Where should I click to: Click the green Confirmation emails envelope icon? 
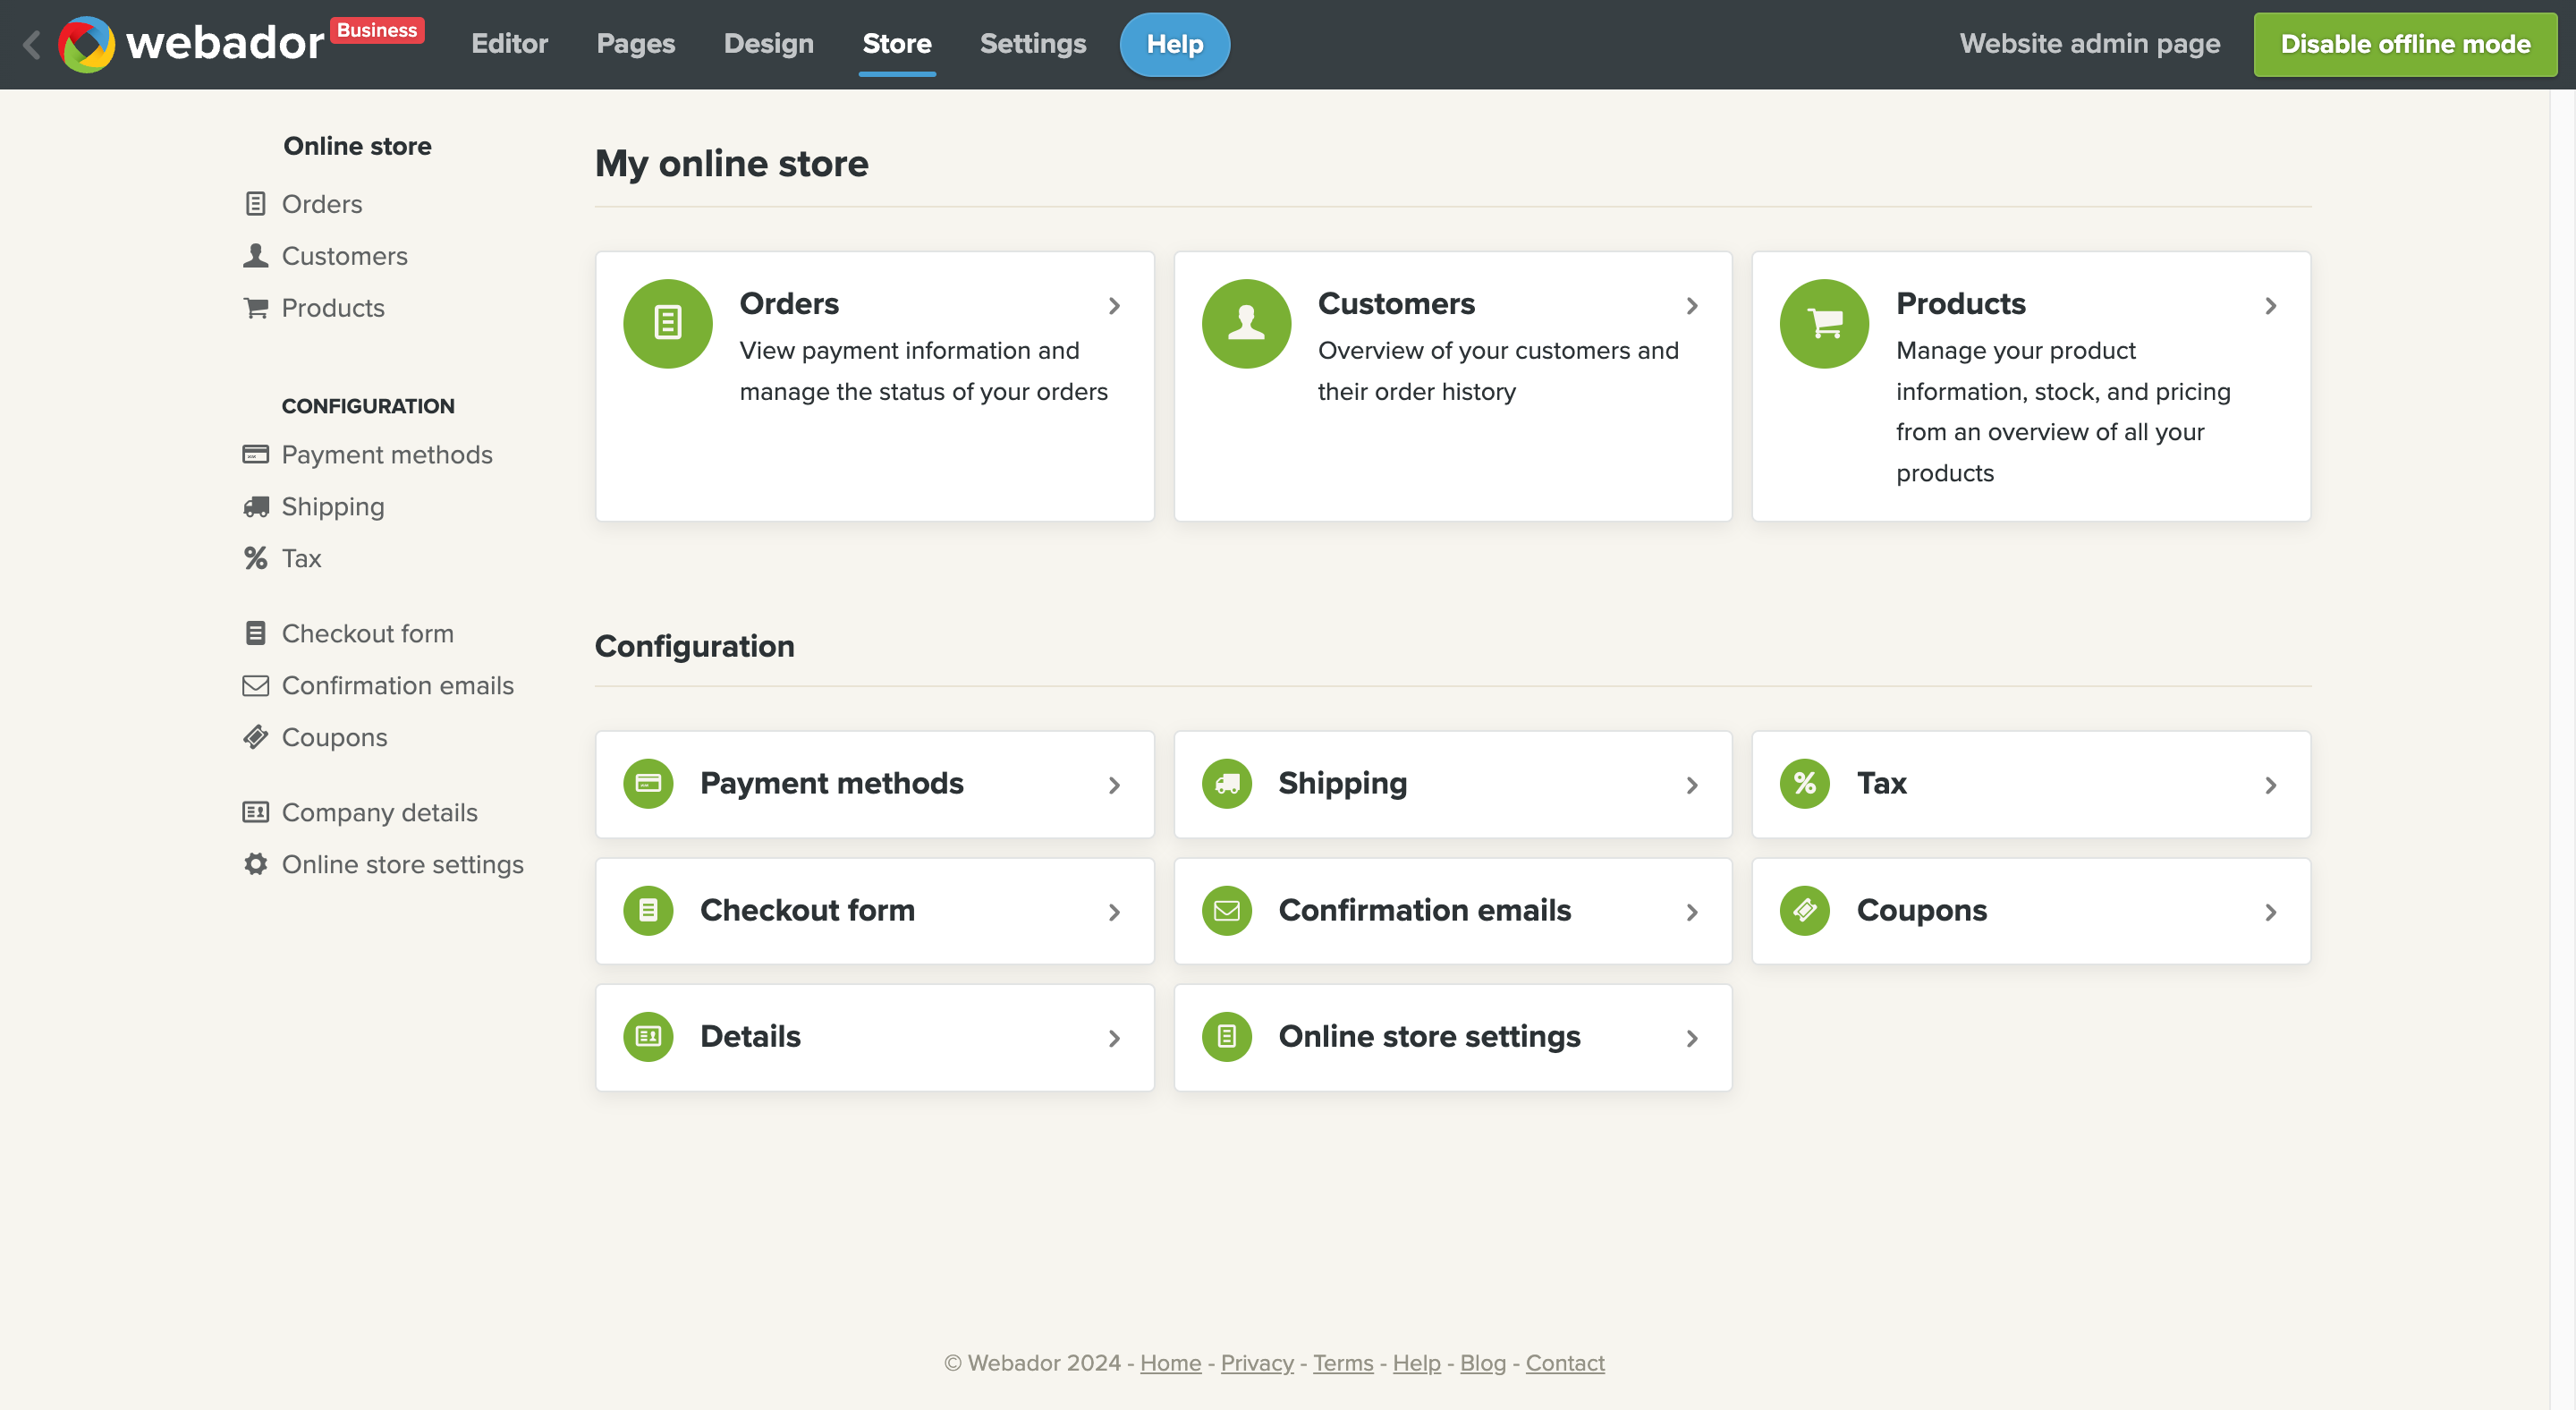tap(1226, 910)
